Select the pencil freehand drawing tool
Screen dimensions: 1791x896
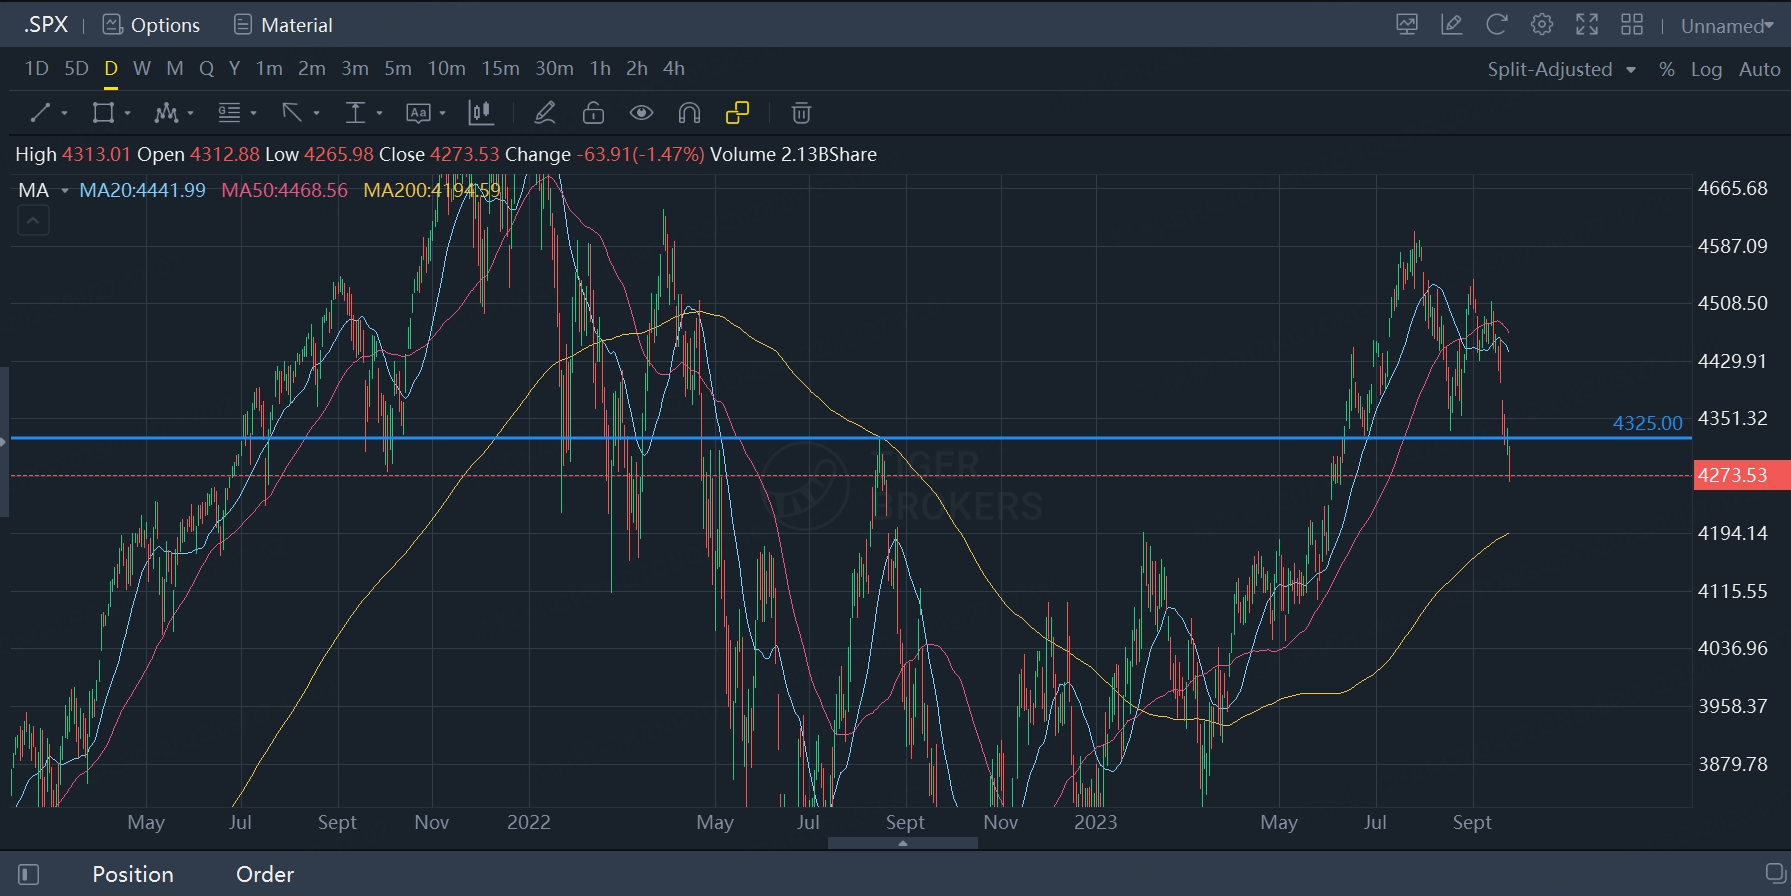545,113
